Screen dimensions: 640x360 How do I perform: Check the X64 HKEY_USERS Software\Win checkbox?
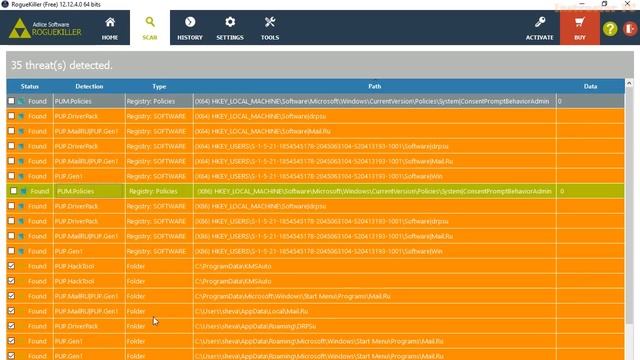[11, 176]
